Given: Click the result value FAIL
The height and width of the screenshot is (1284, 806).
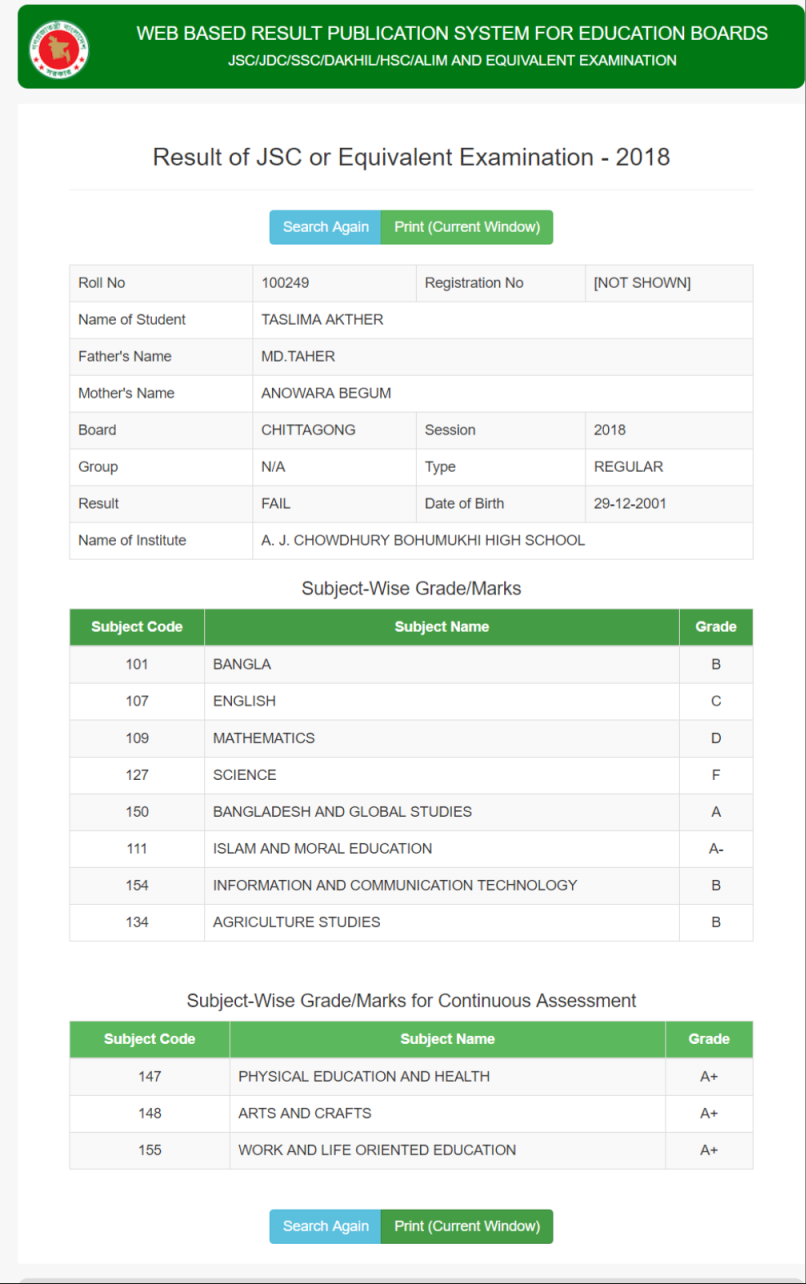Looking at the screenshot, I should click(x=276, y=503).
